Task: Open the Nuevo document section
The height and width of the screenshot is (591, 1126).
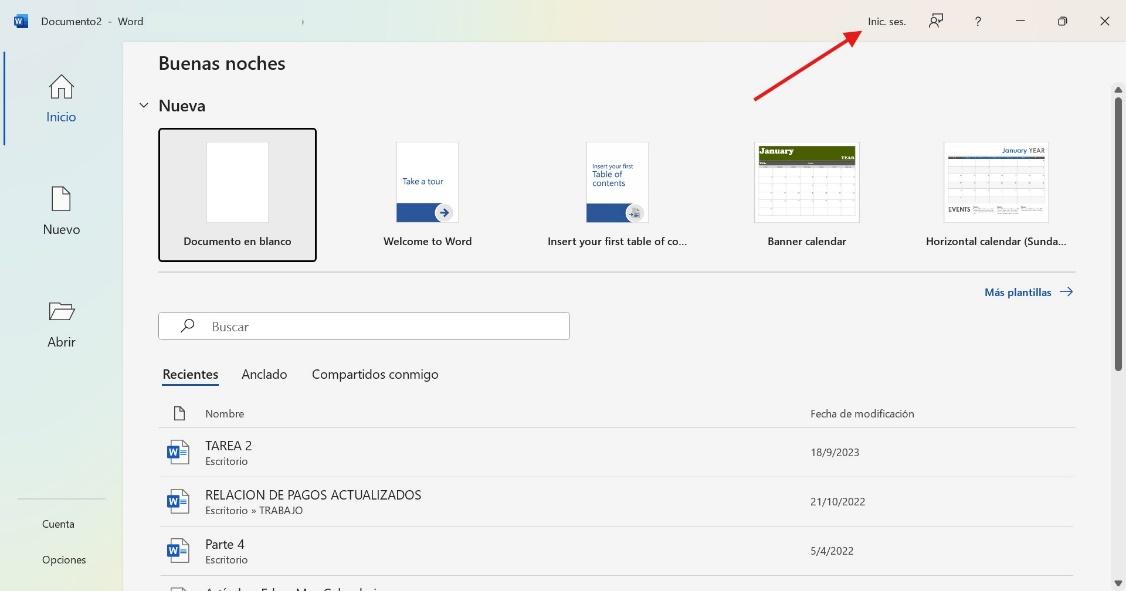Action: [x=61, y=211]
